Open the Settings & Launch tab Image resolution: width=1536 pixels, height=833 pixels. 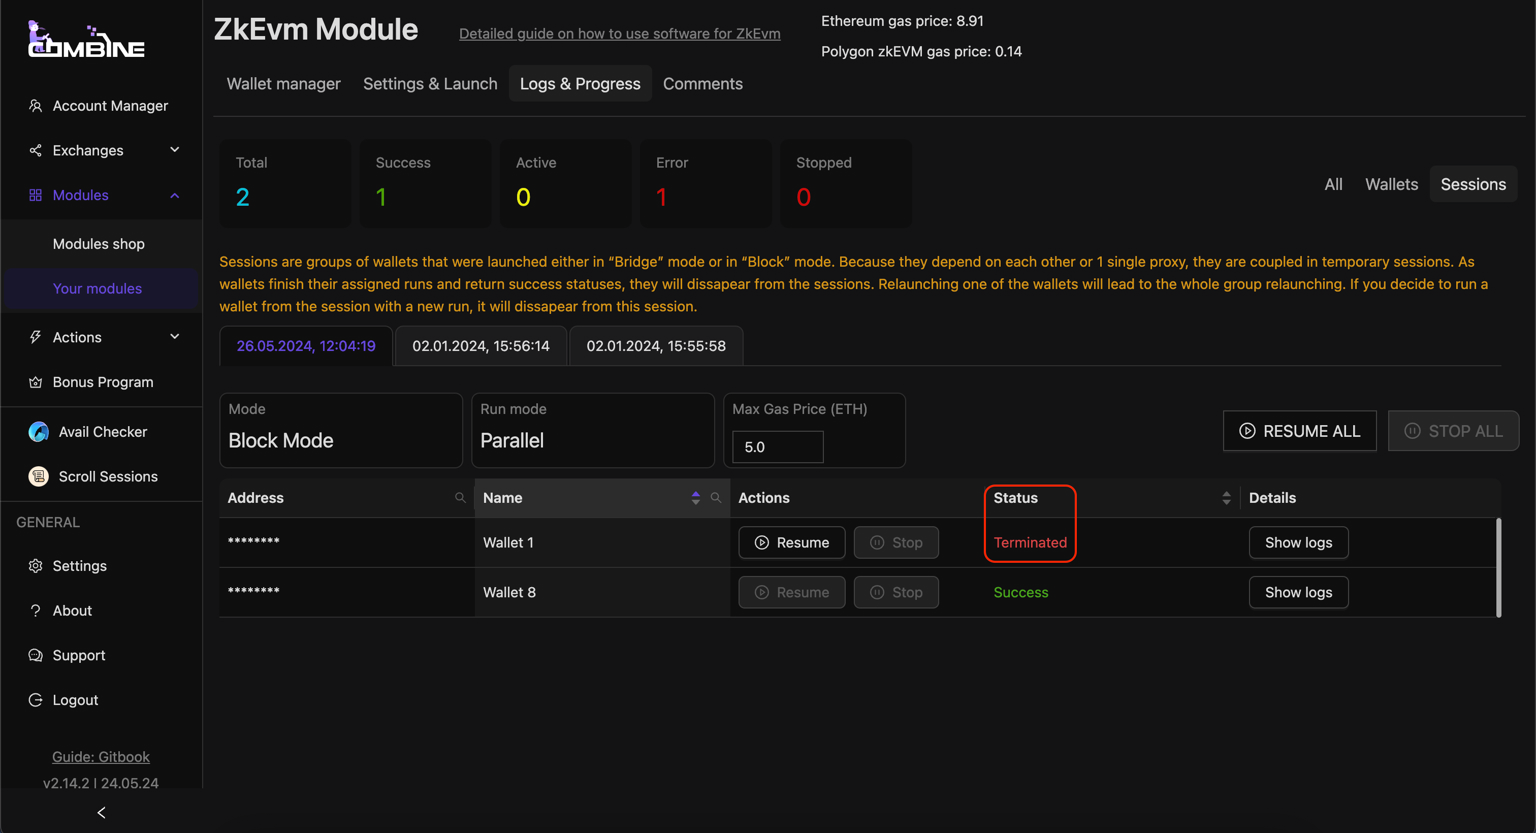(430, 84)
